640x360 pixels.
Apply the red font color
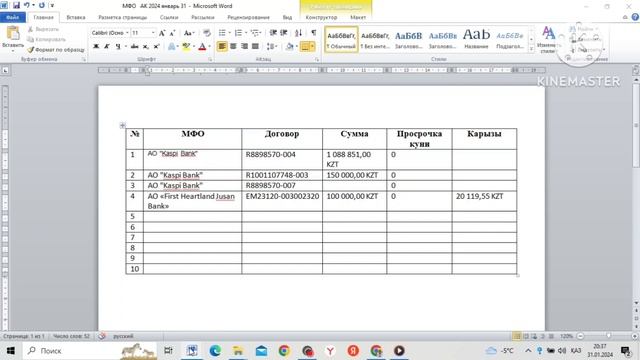tap(202, 47)
